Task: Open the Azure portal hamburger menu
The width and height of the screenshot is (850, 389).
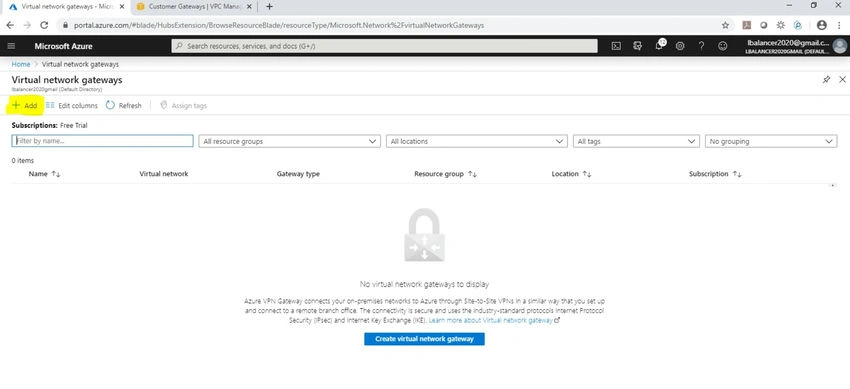Action: (11, 46)
